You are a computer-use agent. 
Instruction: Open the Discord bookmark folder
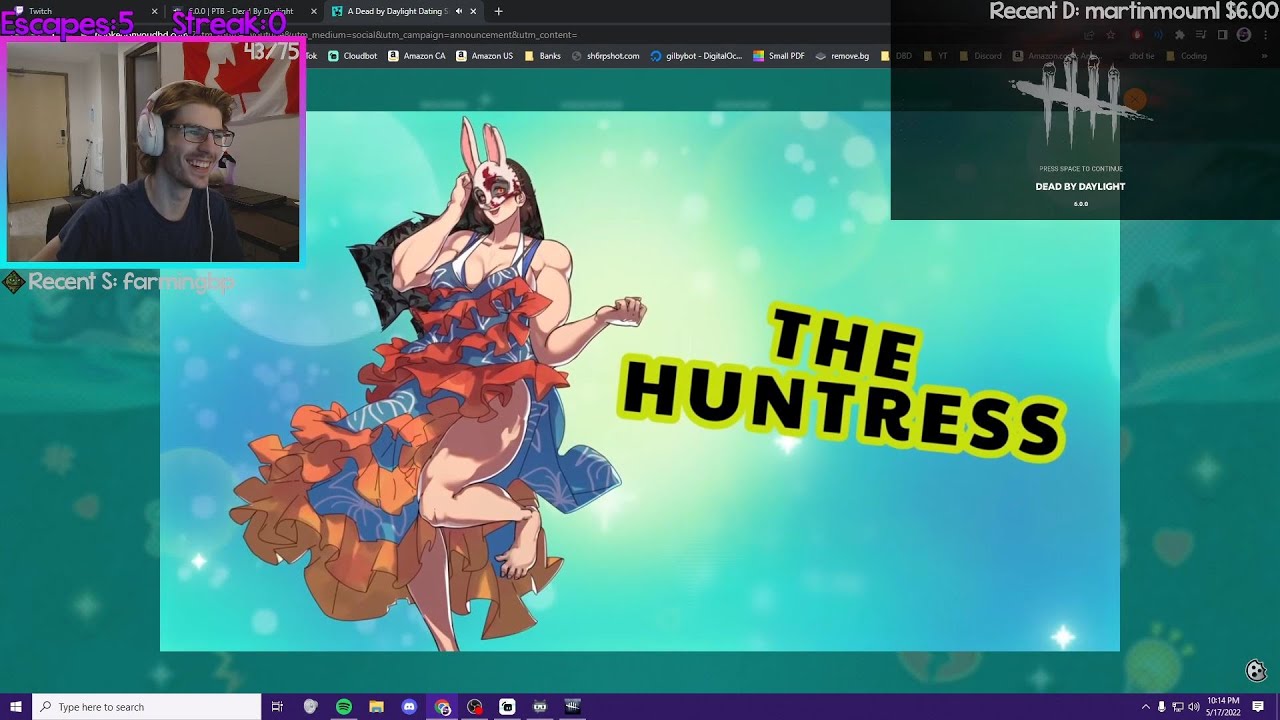981,56
